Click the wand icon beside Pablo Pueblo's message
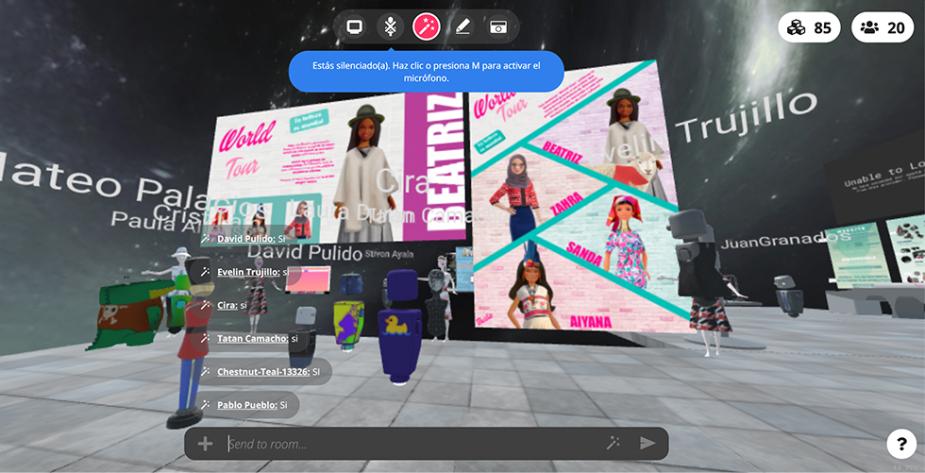 click(206, 405)
